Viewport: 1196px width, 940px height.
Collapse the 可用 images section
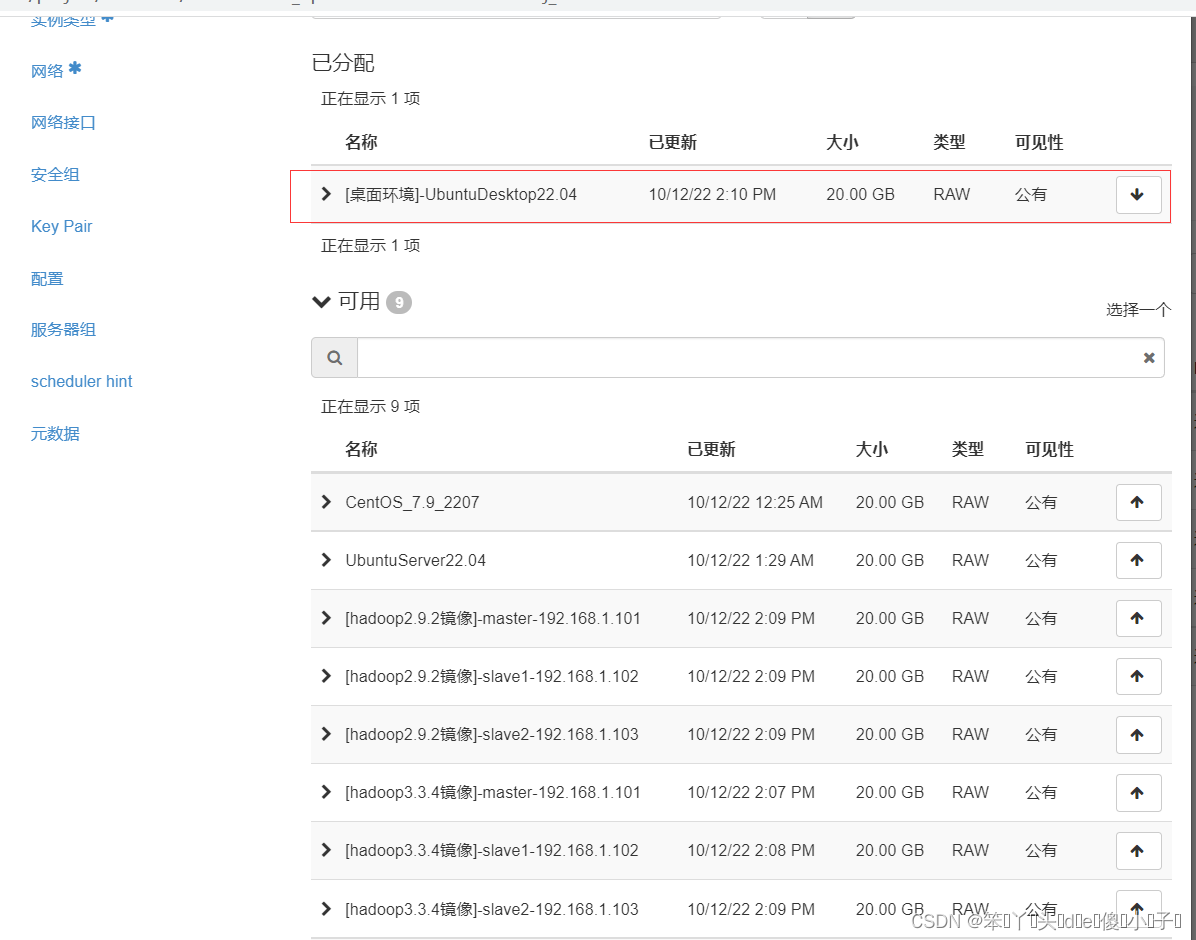coord(321,301)
